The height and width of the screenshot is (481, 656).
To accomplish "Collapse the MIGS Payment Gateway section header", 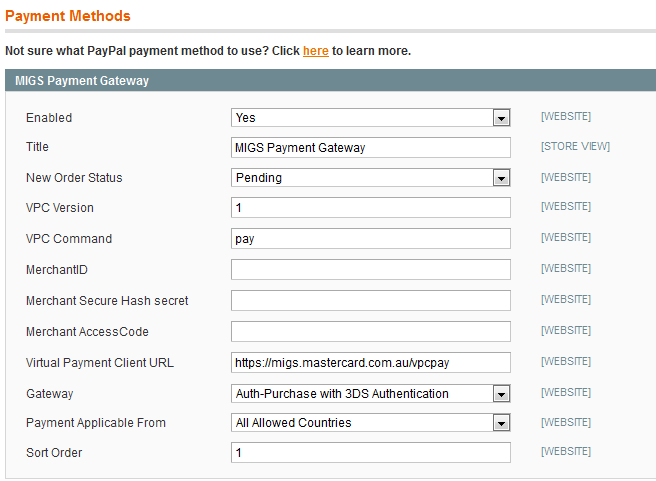I will click(331, 80).
